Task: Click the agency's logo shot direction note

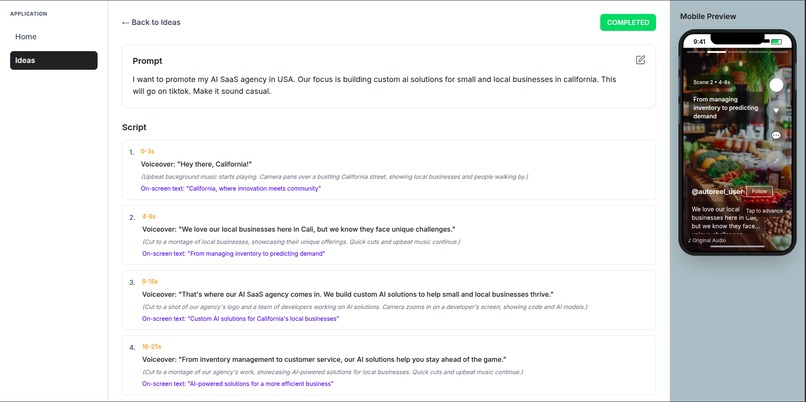Action: pos(365,307)
